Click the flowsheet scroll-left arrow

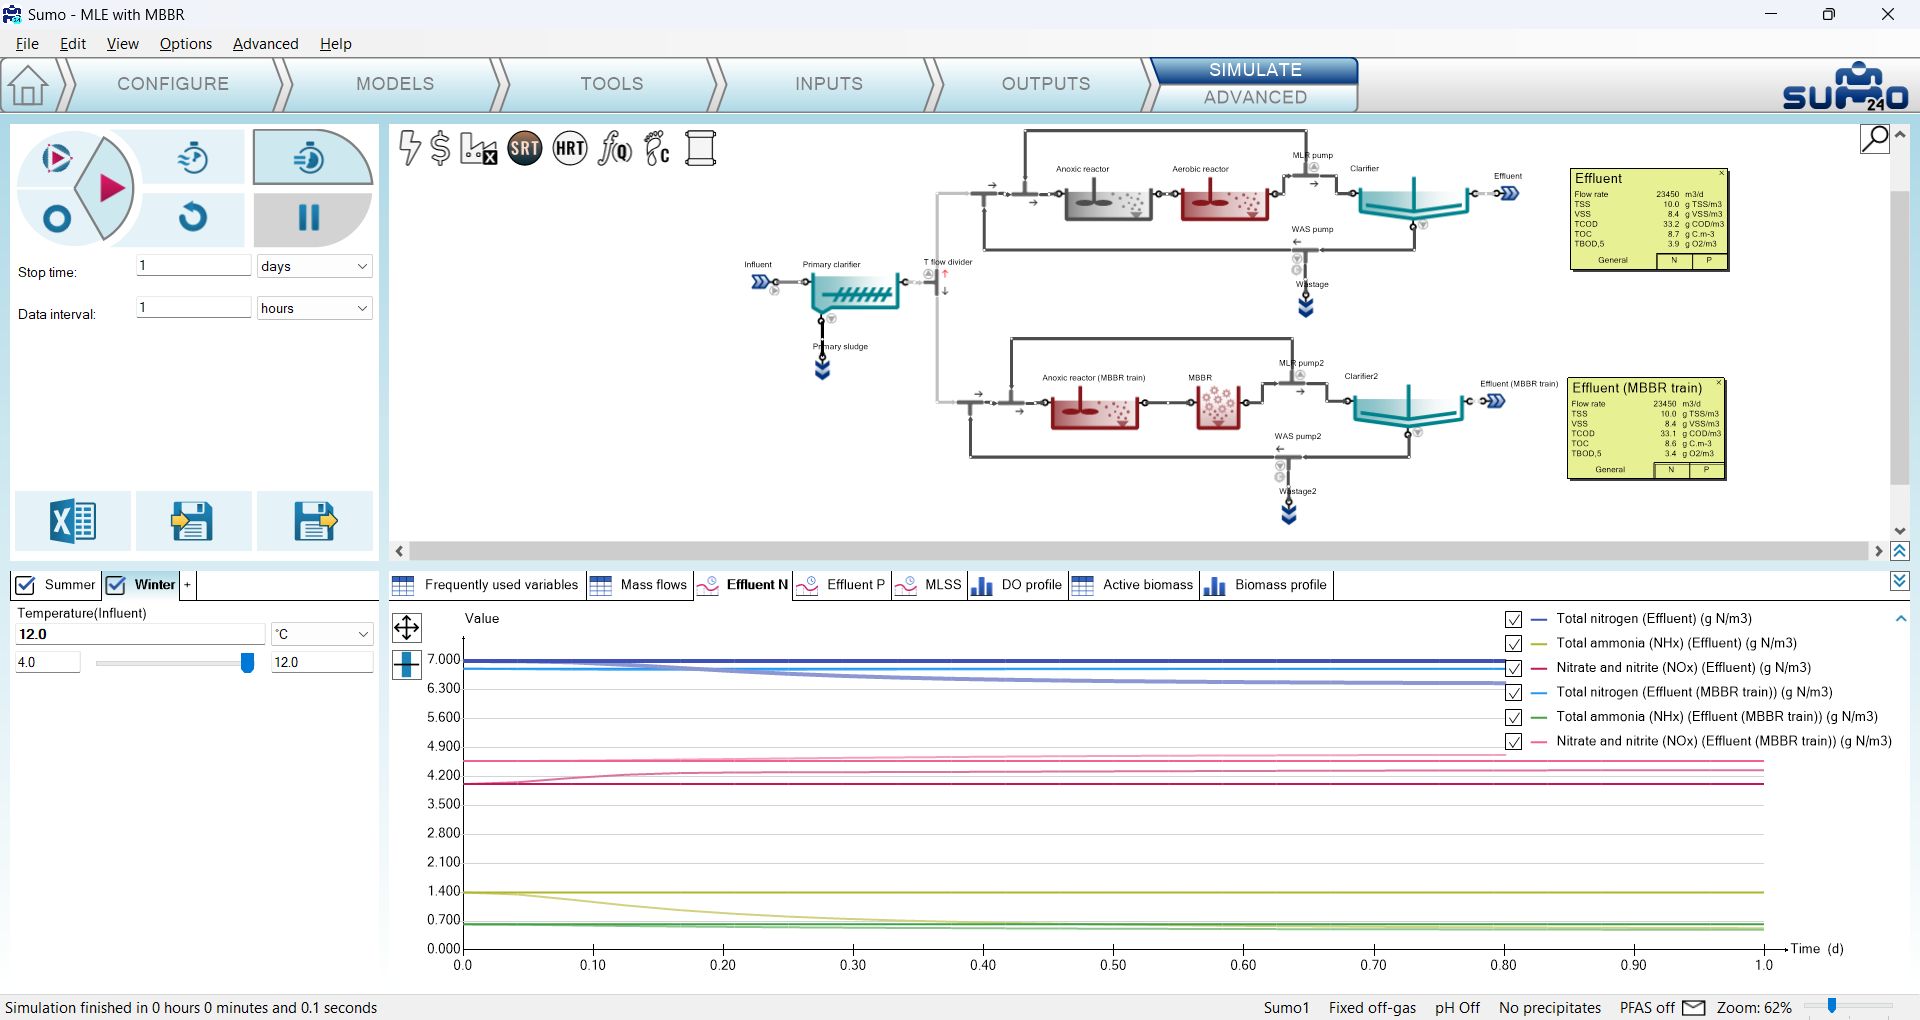[400, 551]
